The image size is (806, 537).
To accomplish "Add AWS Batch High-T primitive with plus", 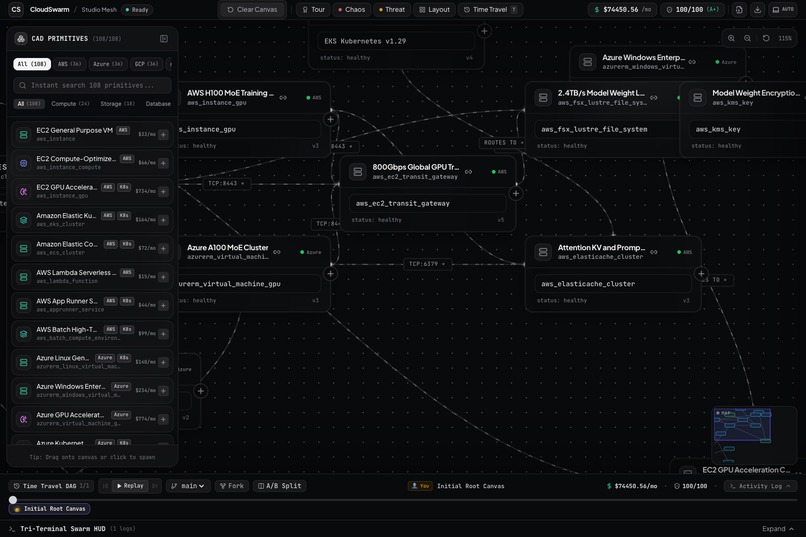I will [163, 334].
